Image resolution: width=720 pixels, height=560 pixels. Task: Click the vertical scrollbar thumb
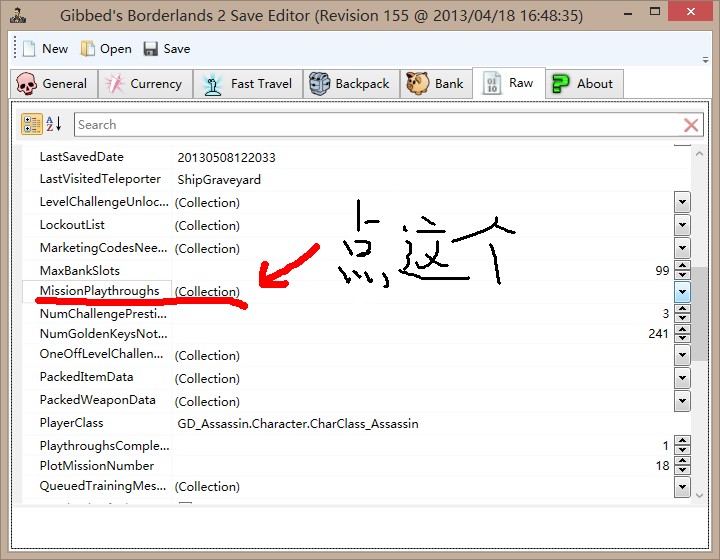click(x=699, y=314)
